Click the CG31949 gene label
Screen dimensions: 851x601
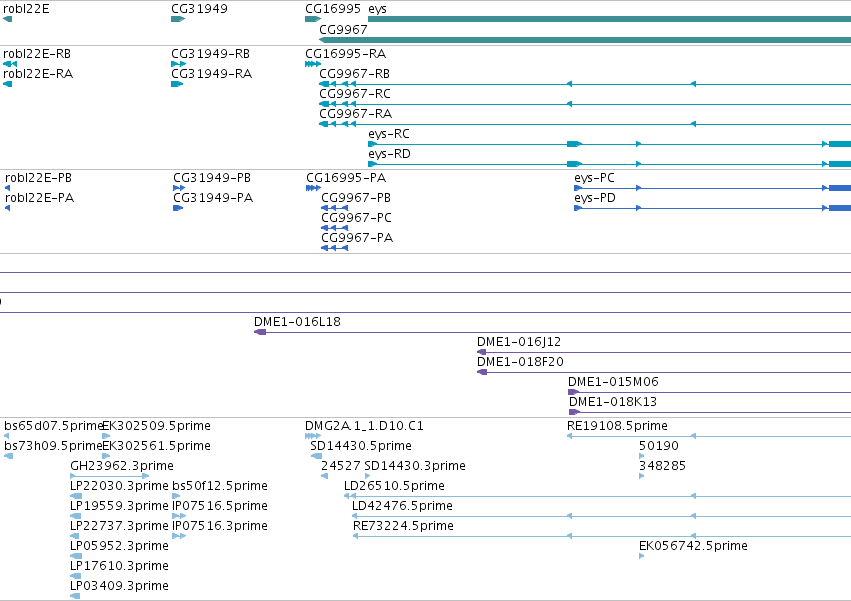pyautogui.click(x=199, y=9)
